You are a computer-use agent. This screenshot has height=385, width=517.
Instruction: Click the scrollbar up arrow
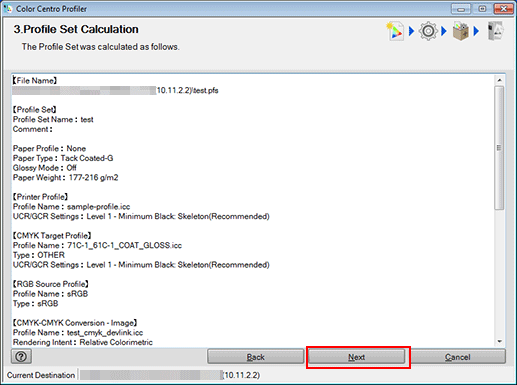click(499, 80)
